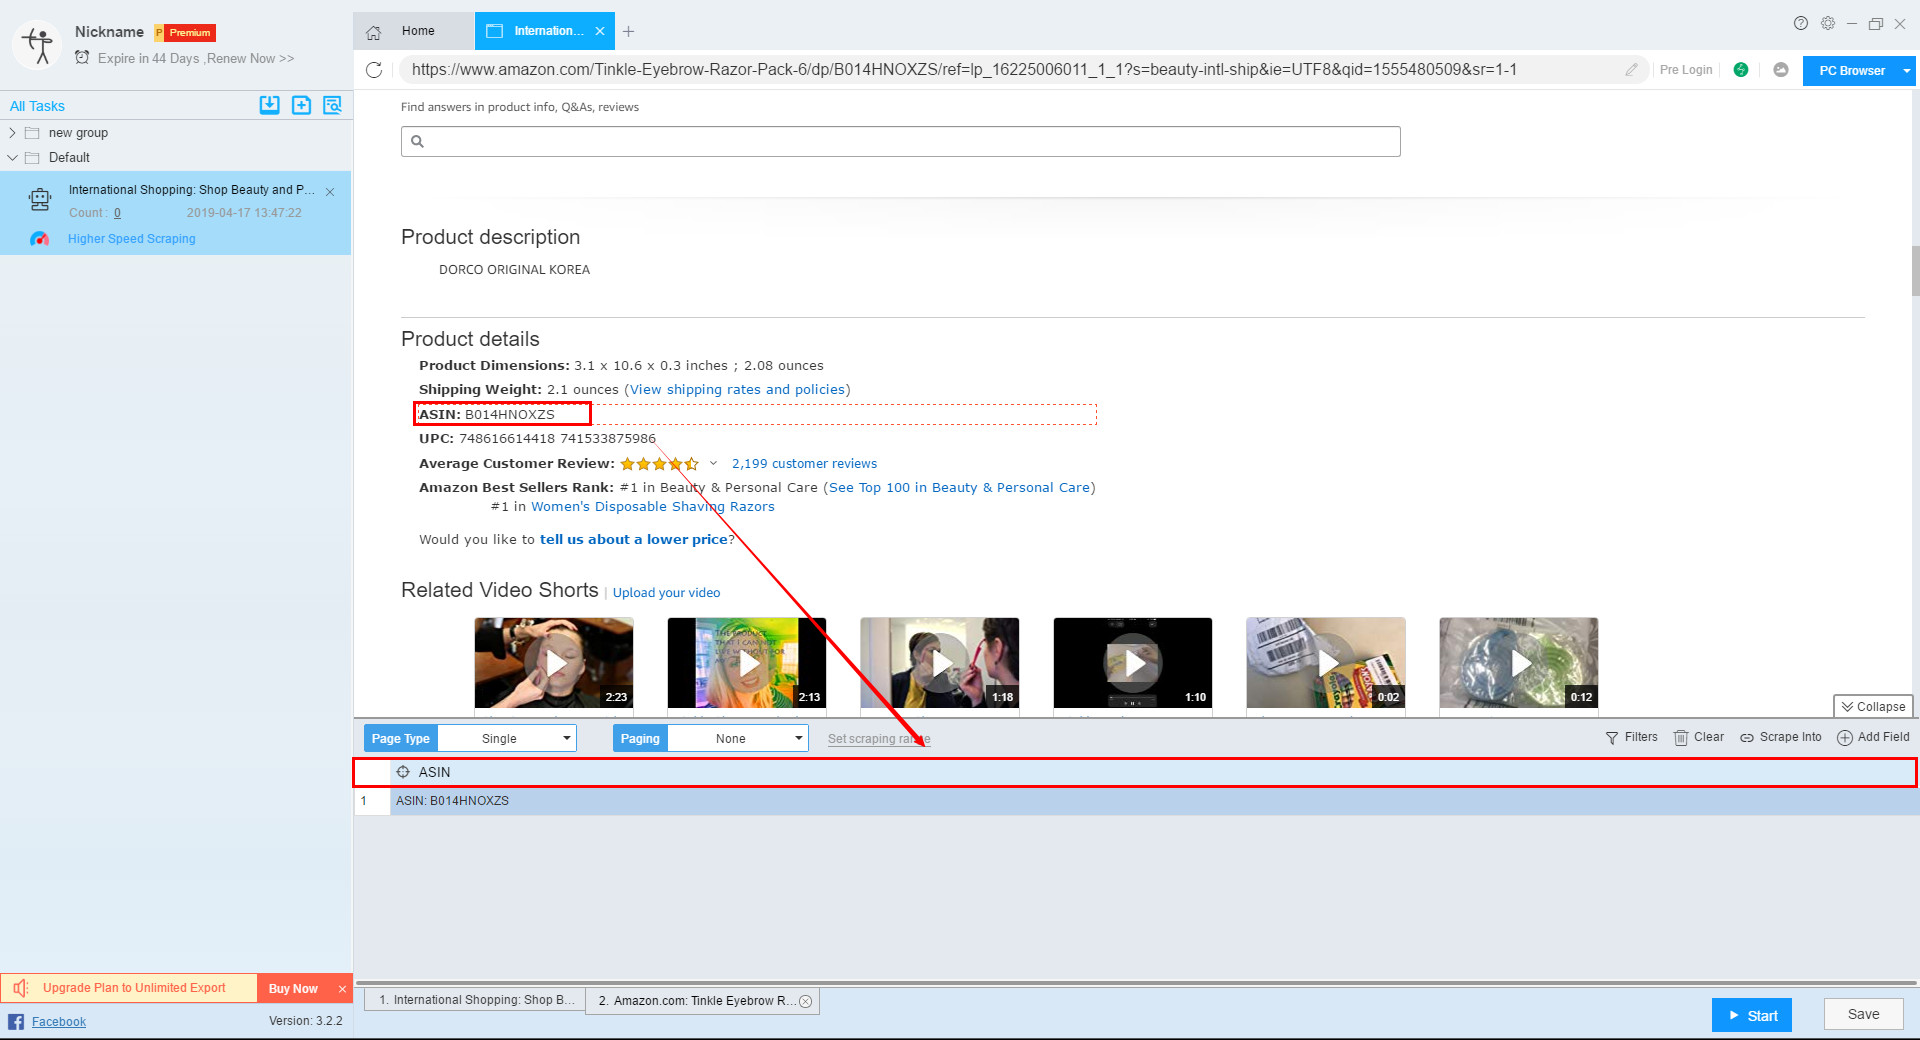
Task: Open See Top 100 in Beauty link
Action: pyautogui.click(x=959, y=488)
